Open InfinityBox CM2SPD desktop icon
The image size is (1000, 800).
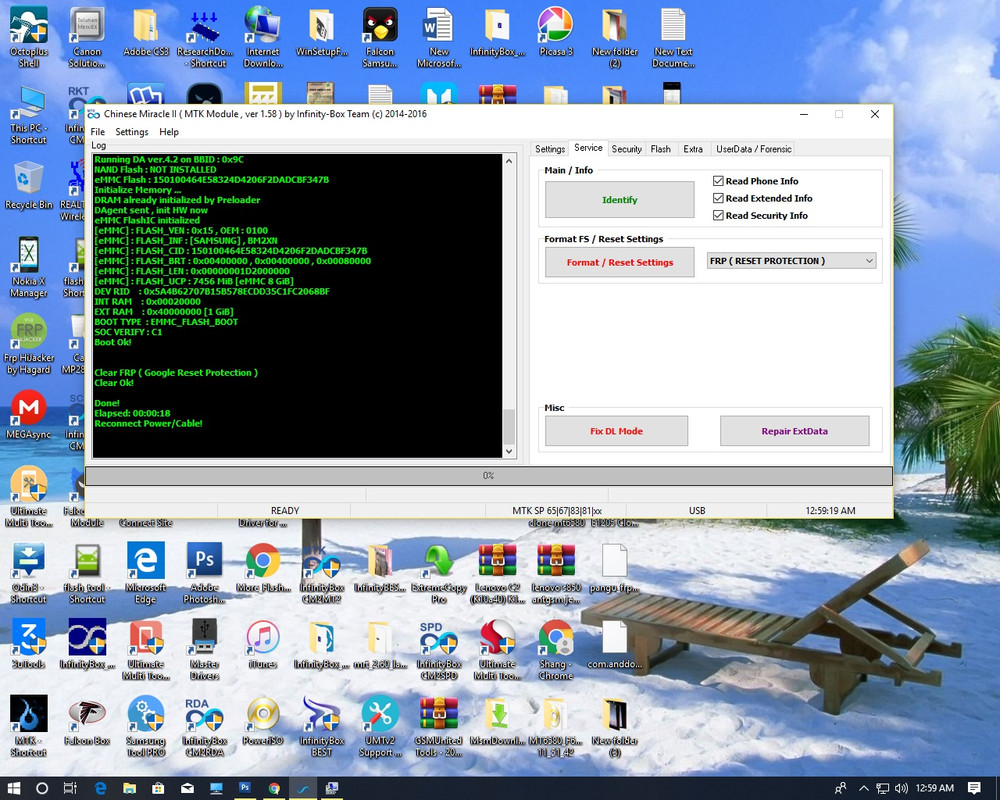(x=439, y=649)
